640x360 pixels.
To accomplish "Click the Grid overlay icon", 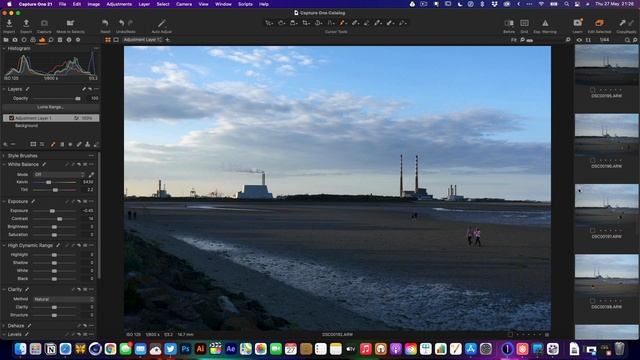I will click(524, 23).
